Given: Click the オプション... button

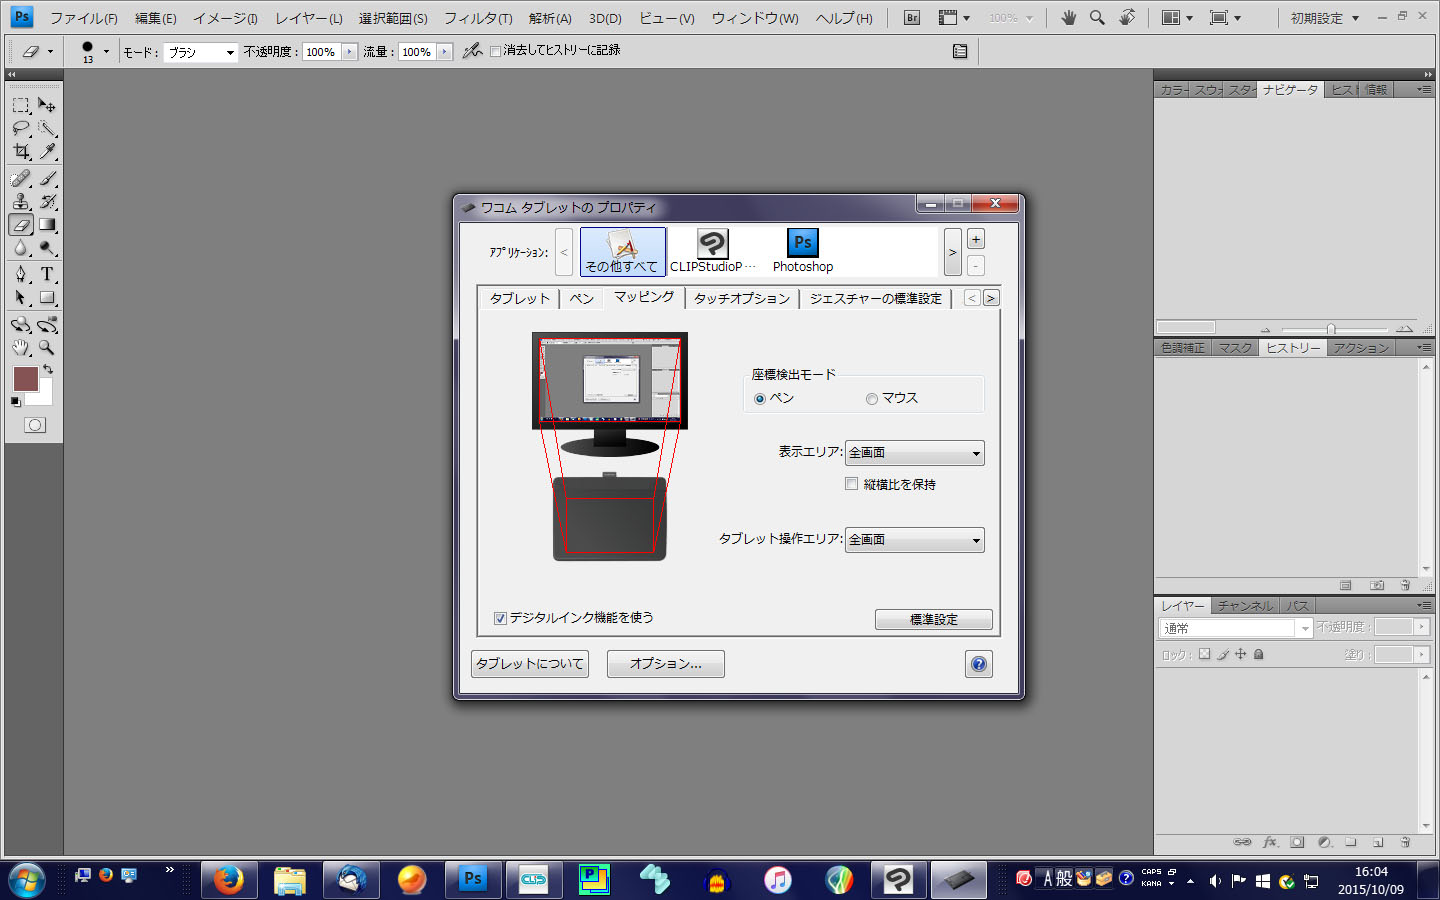Looking at the screenshot, I should click(665, 664).
